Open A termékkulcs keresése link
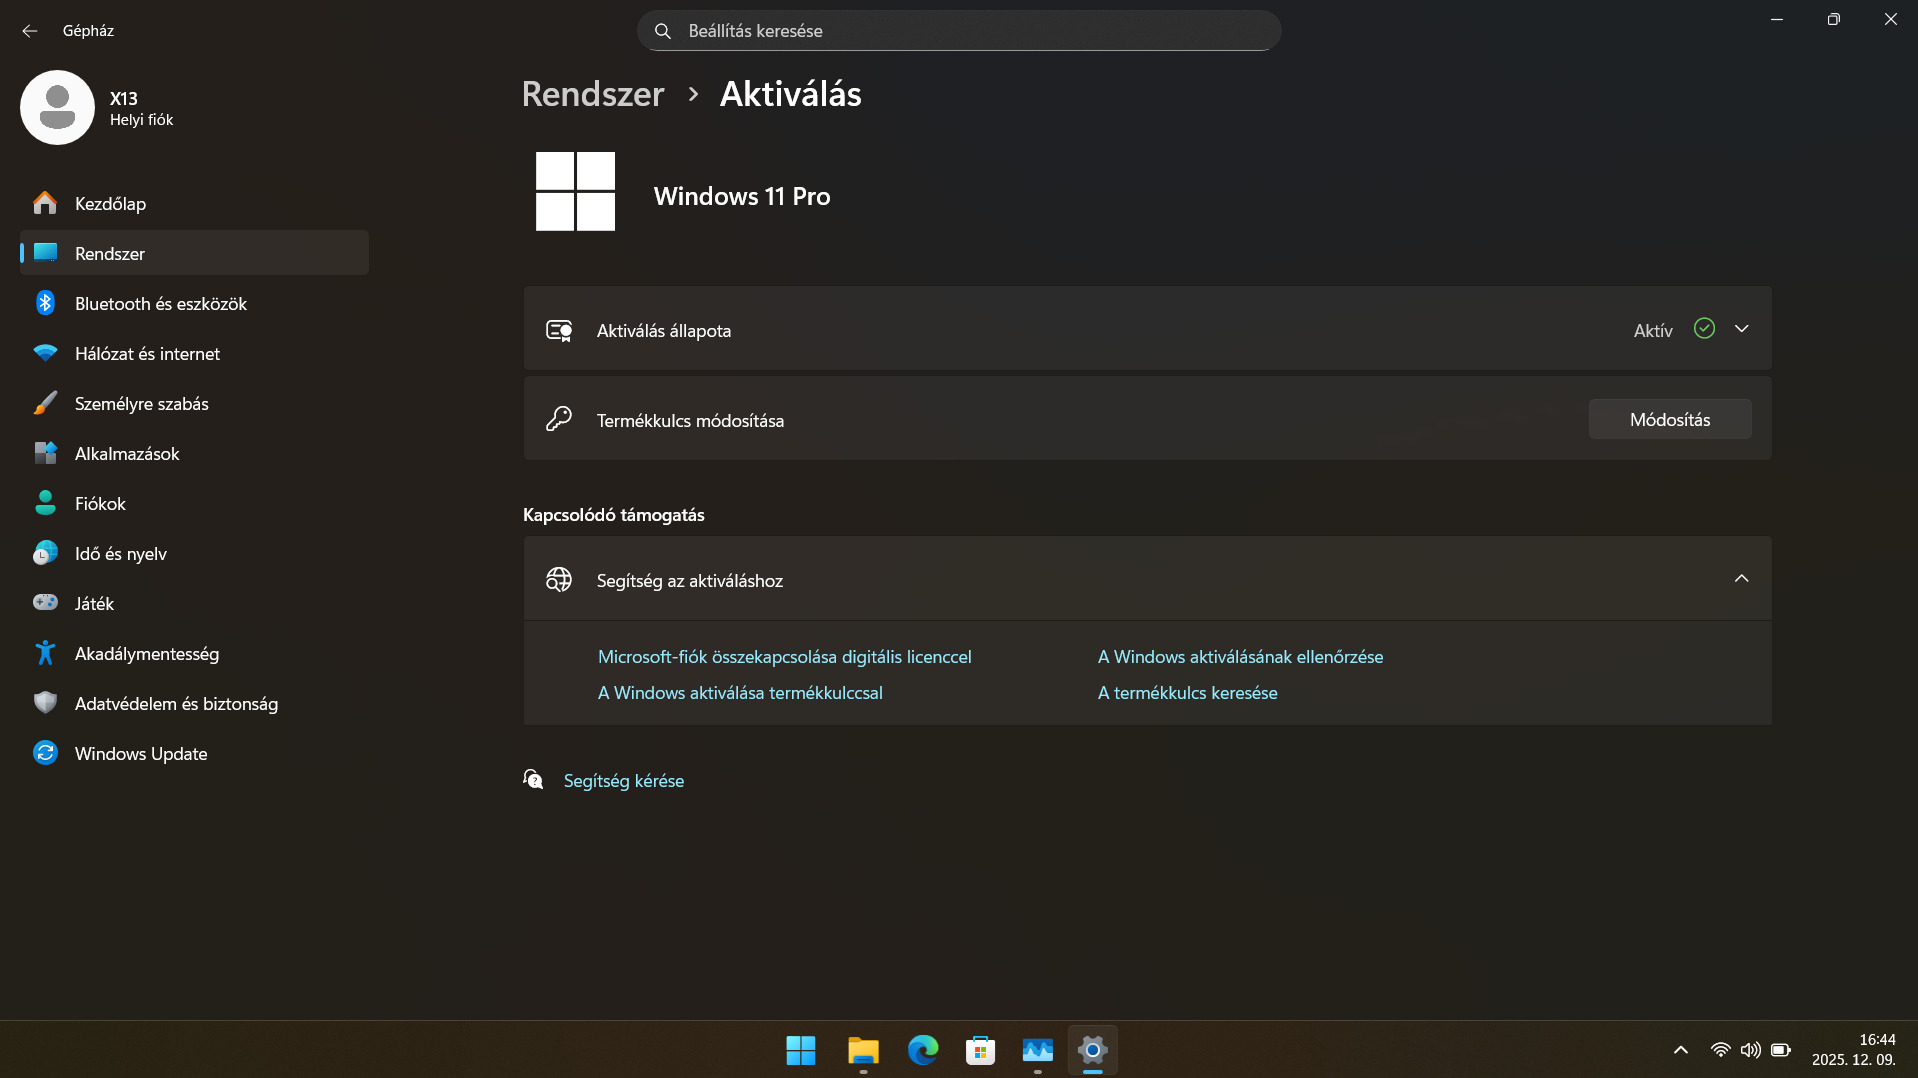 coord(1188,693)
